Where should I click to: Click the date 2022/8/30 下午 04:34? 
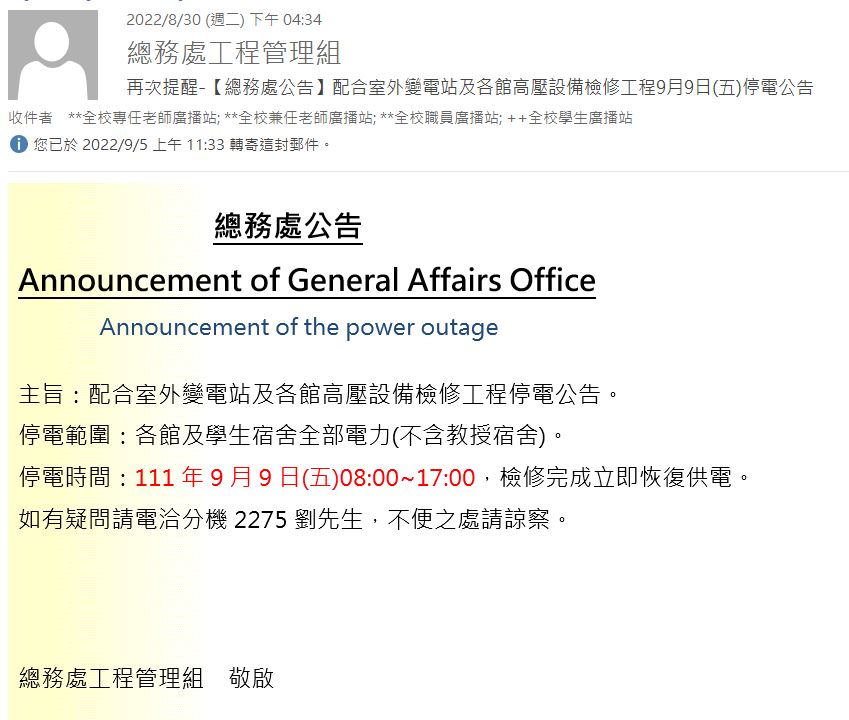pos(224,20)
